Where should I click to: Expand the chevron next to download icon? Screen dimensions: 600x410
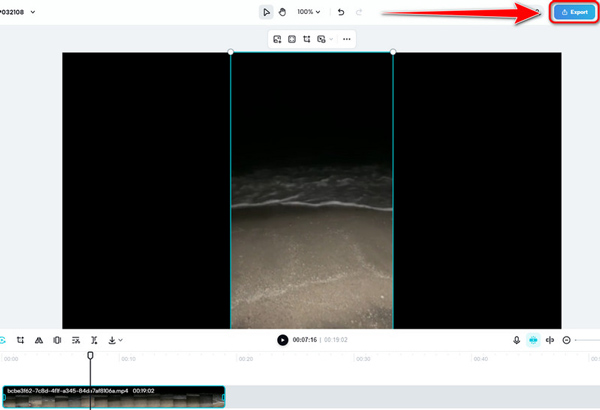121,340
